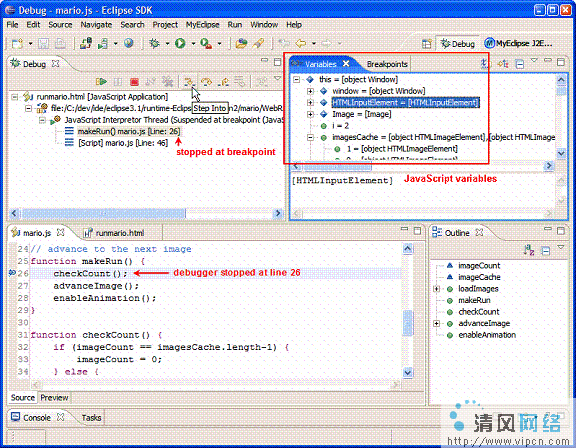The height and width of the screenshot is (448, 576).
Task: Click the Resume icon in Debug view
Action: pyautogui.click(x=101, y=82)
